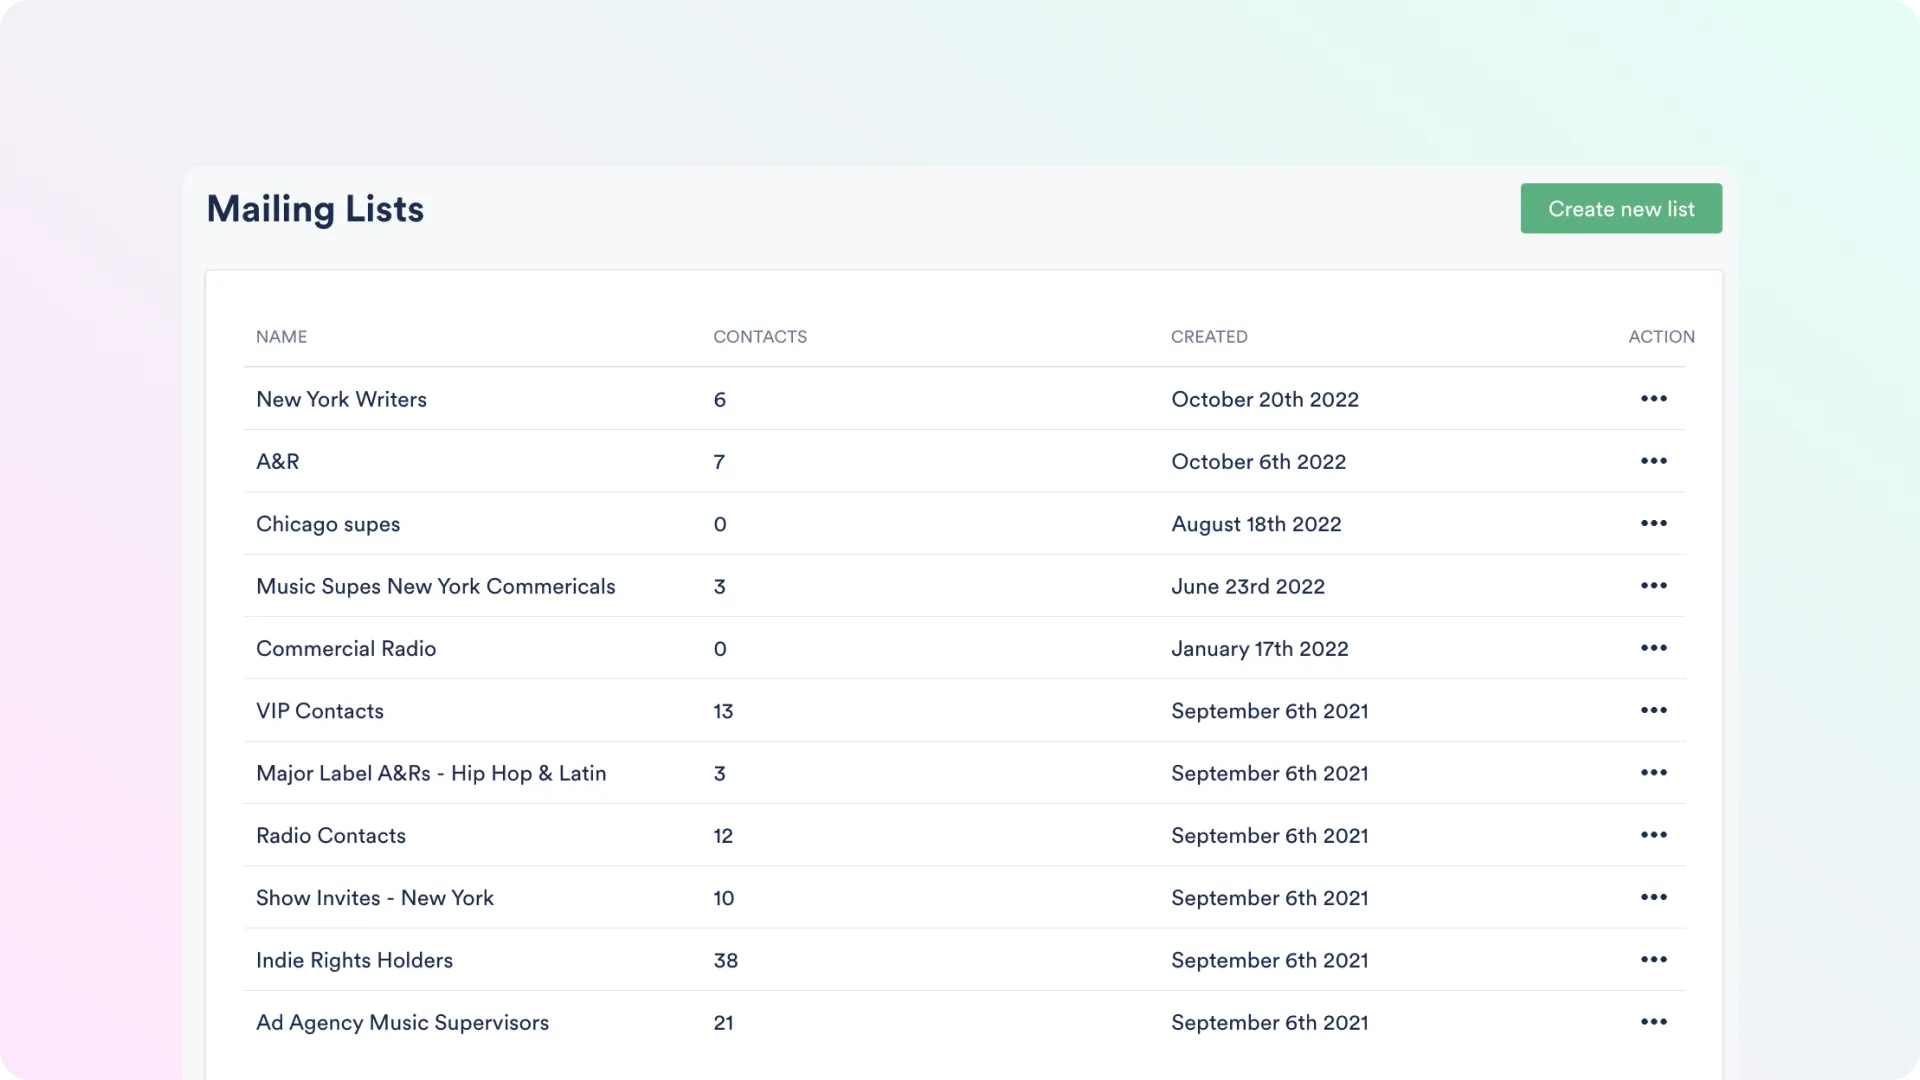Open the action menu for New York Writers
The height and width of the screenshot is (1080, 1920).
[x=1654, y=399]
